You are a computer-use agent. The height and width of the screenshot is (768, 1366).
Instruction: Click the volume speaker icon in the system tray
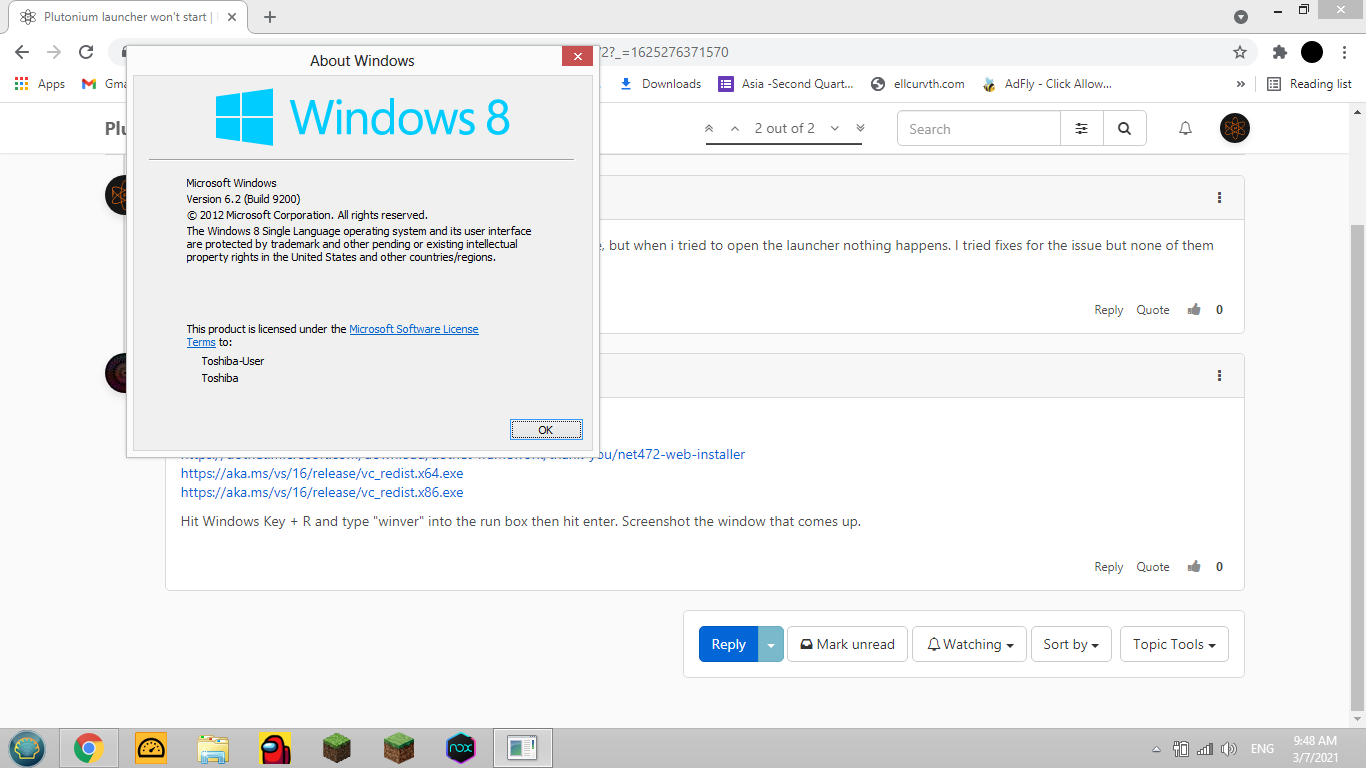tap(1230, 749)
